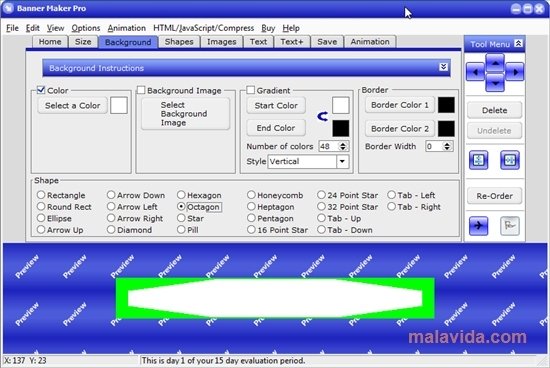Image resolution: width=550 pixels, height=368 pixels.
Task: Open the Help menu
Action: [291, 28]
